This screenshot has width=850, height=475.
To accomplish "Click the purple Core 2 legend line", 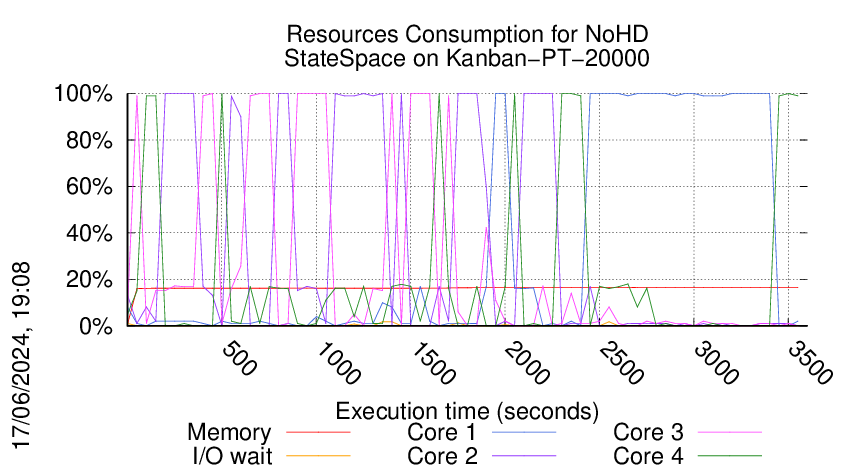I will (524, 456).
